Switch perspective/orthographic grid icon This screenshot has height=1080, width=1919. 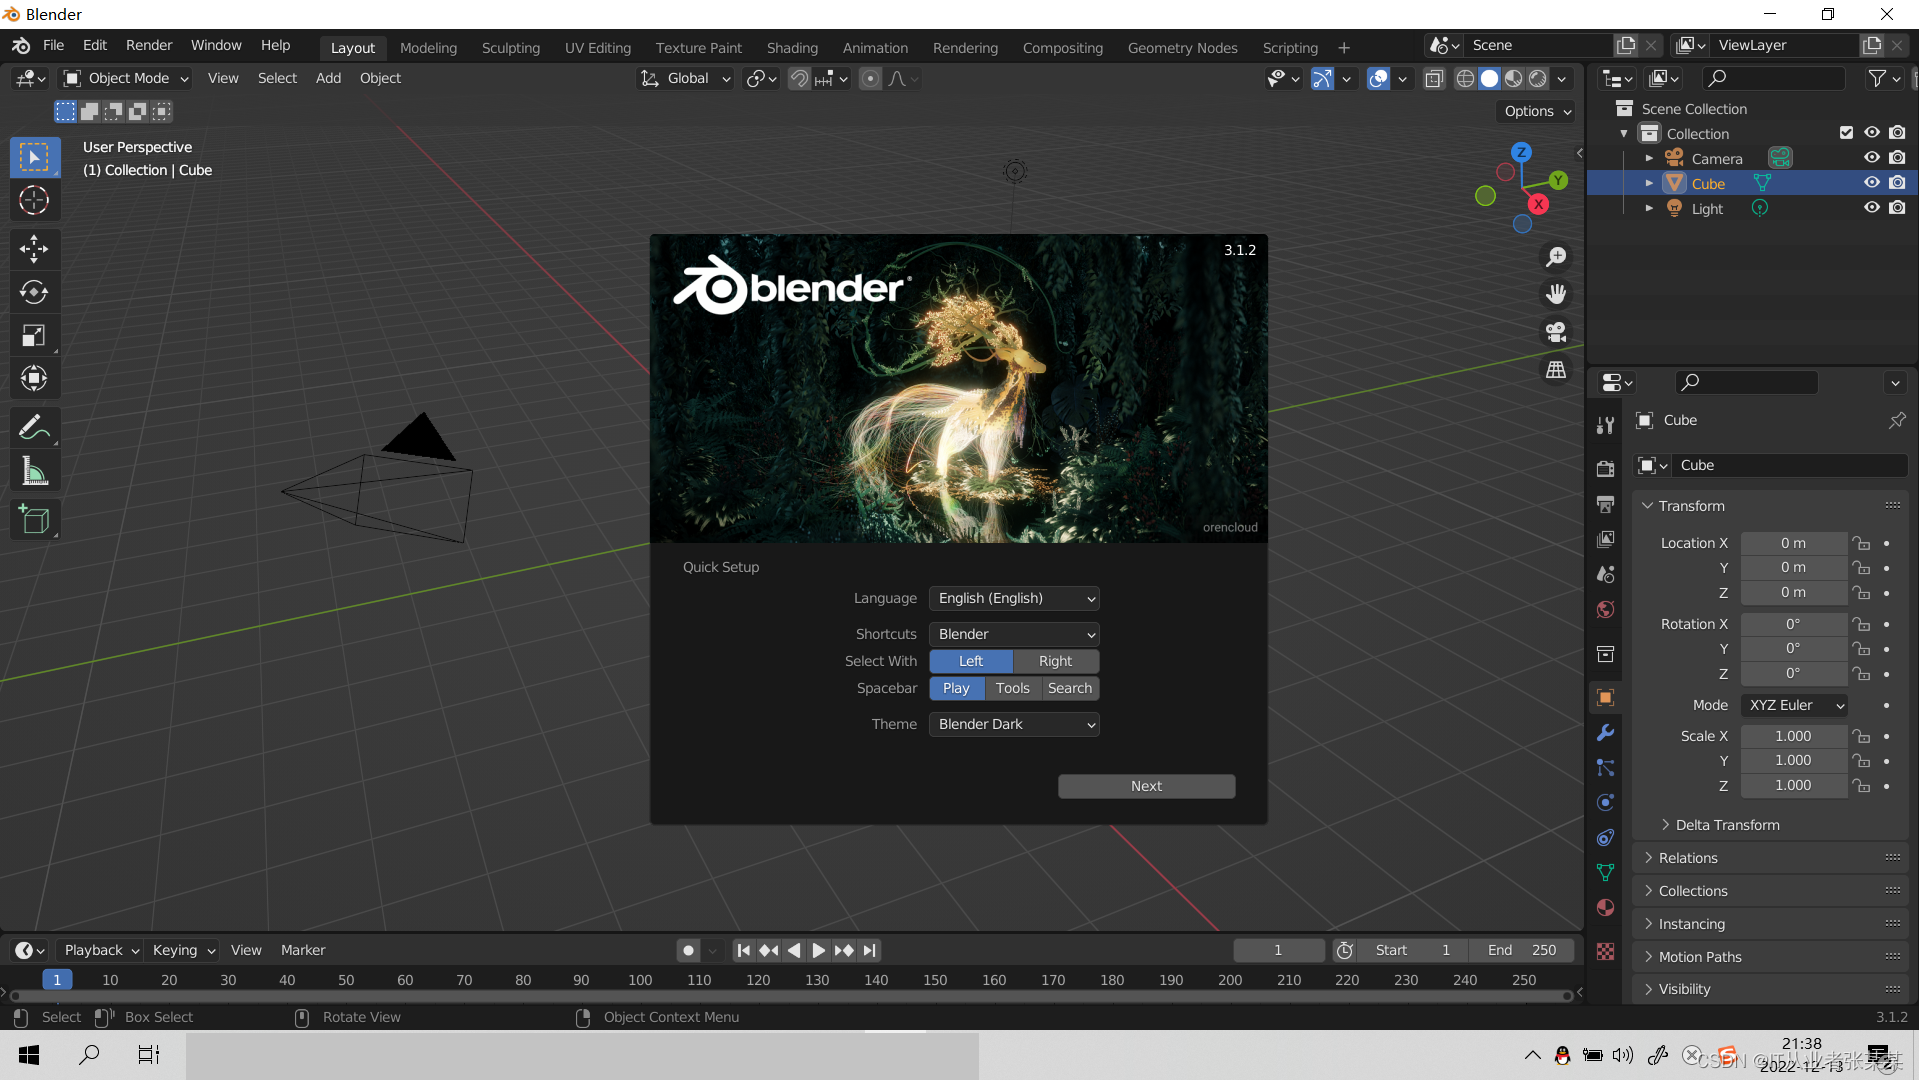tap(1556, 370)
